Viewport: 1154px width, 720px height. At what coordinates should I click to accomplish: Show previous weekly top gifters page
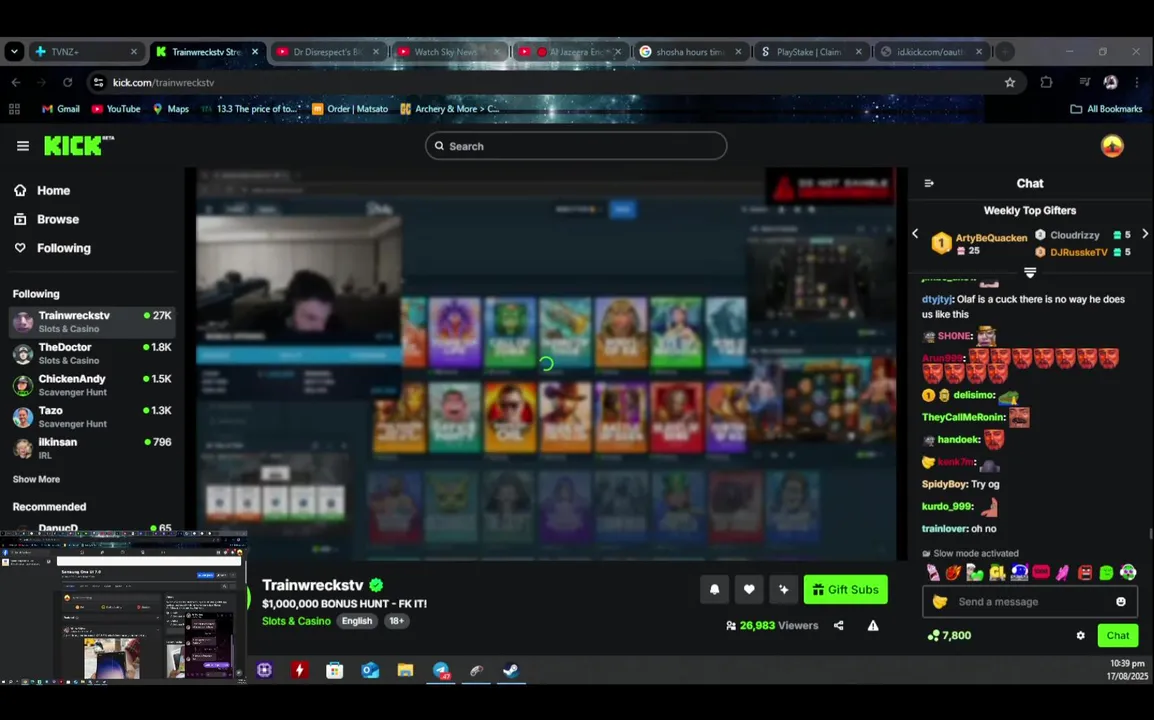click(915, 233)
